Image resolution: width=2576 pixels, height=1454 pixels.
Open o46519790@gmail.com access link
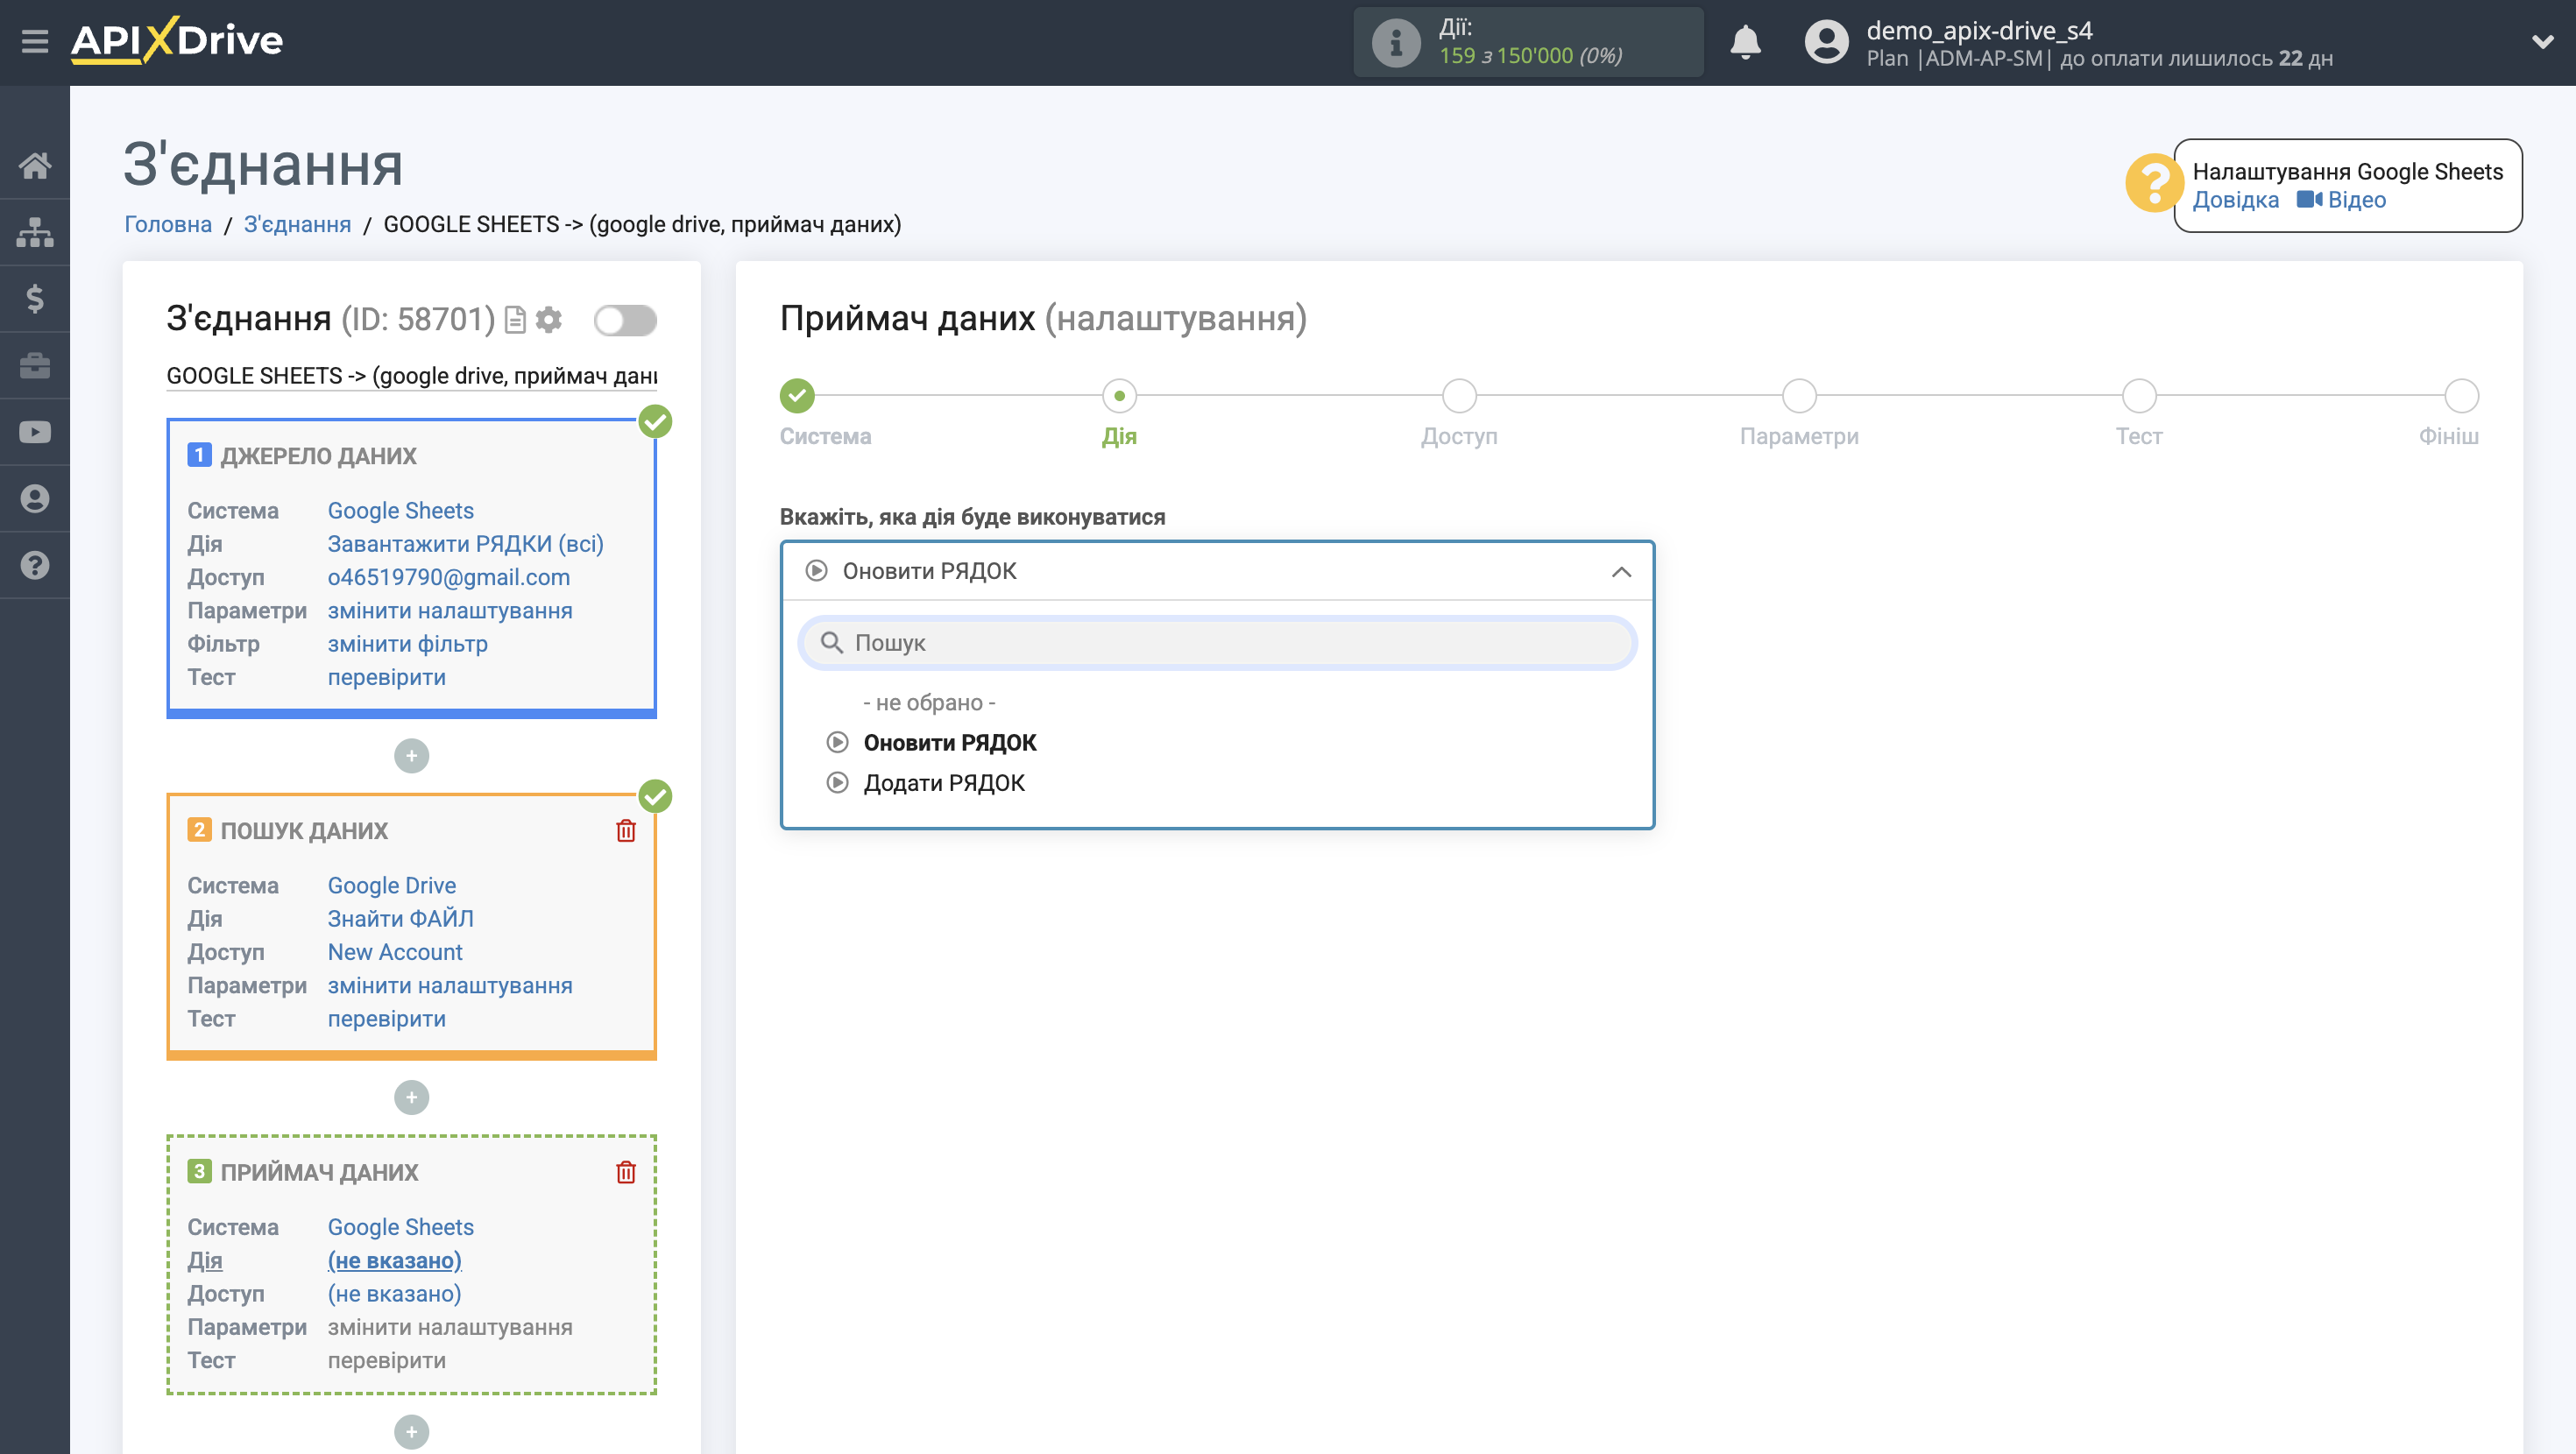[x=448, y=577]
